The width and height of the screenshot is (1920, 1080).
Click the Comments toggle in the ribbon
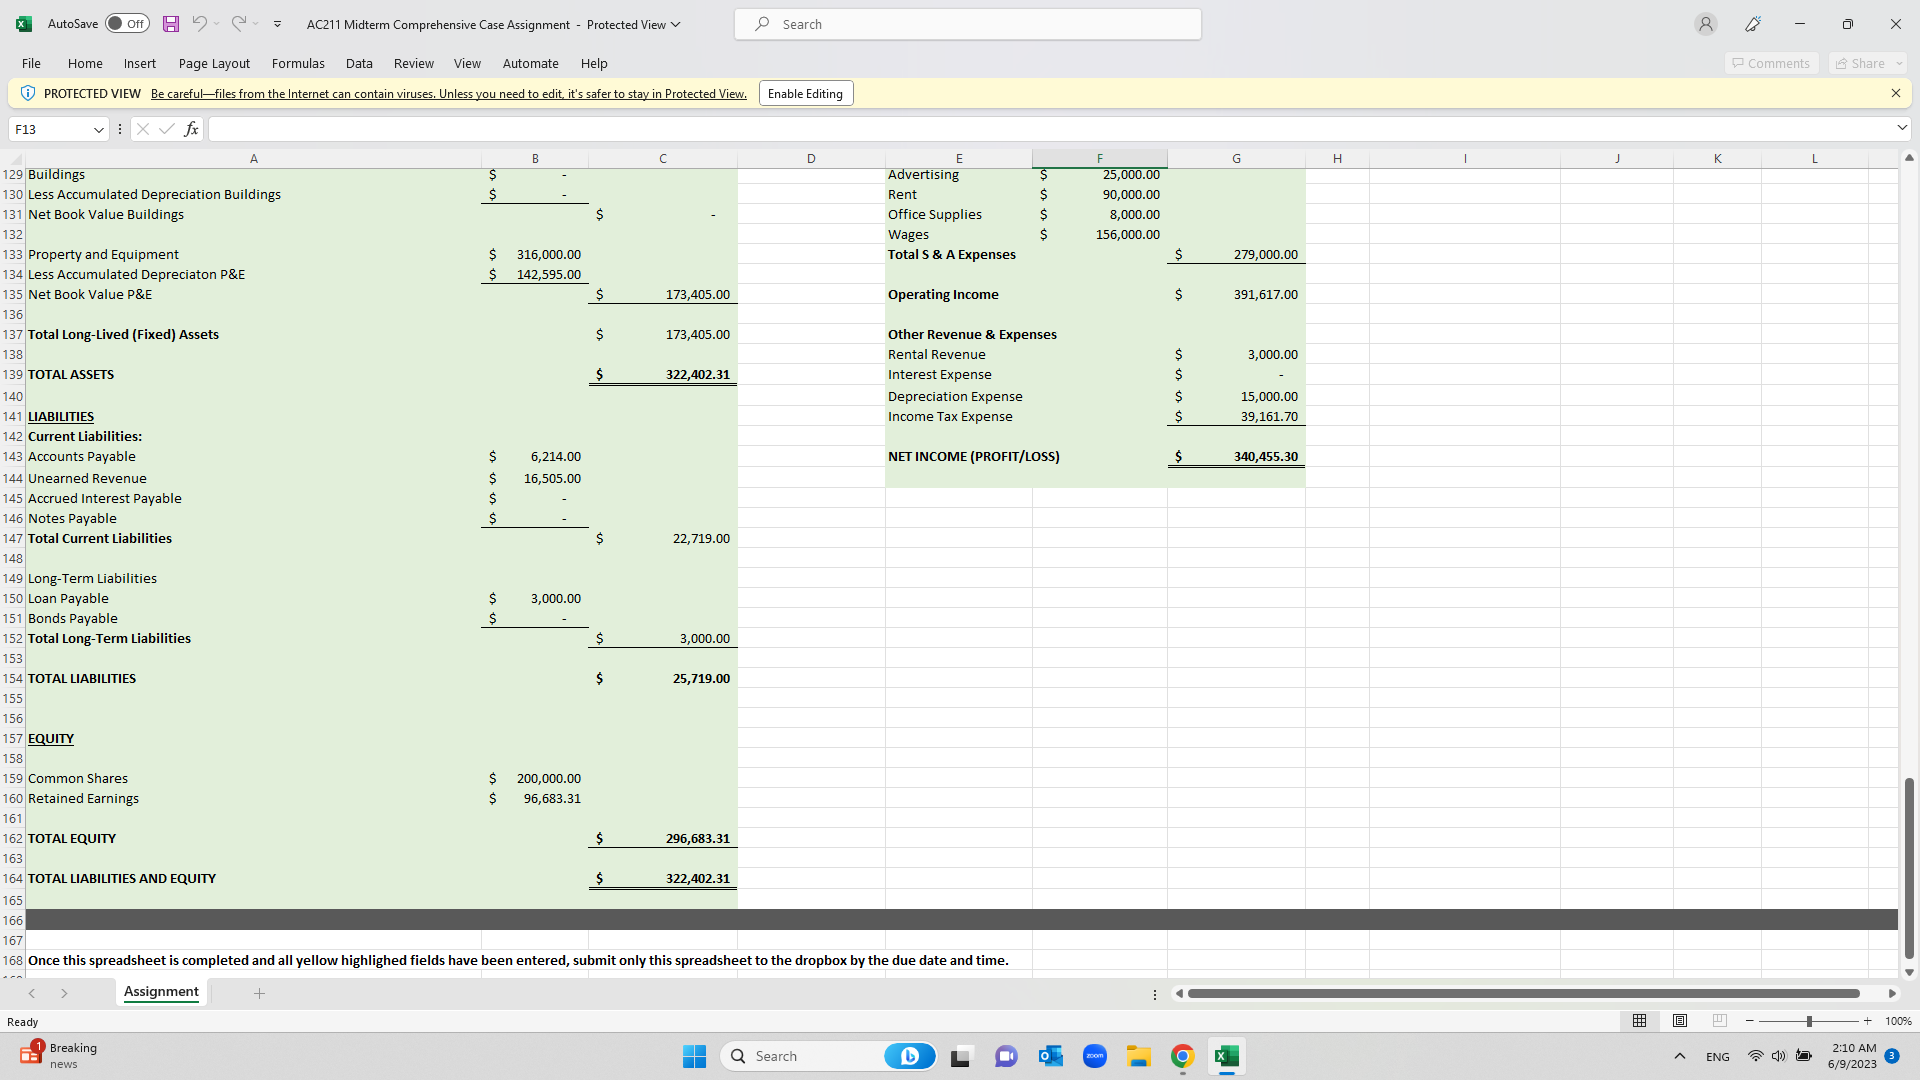1771,63
